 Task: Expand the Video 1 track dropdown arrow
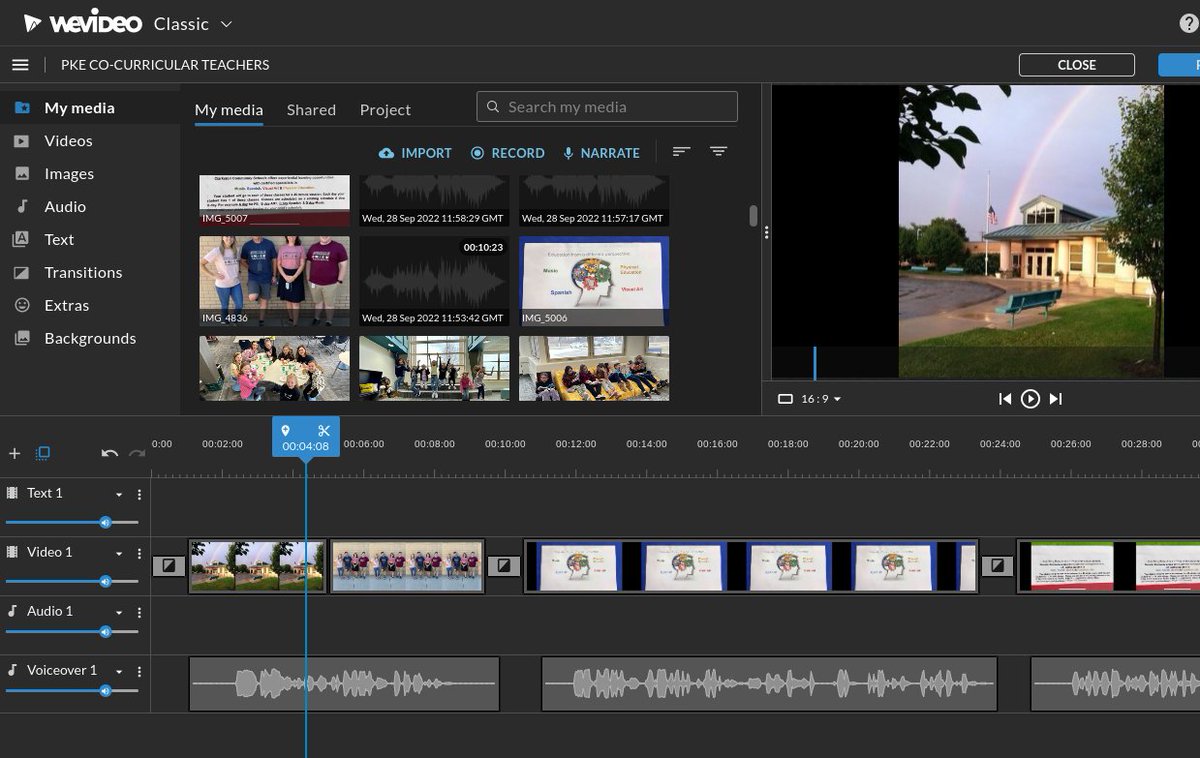[x=119, y=552]
